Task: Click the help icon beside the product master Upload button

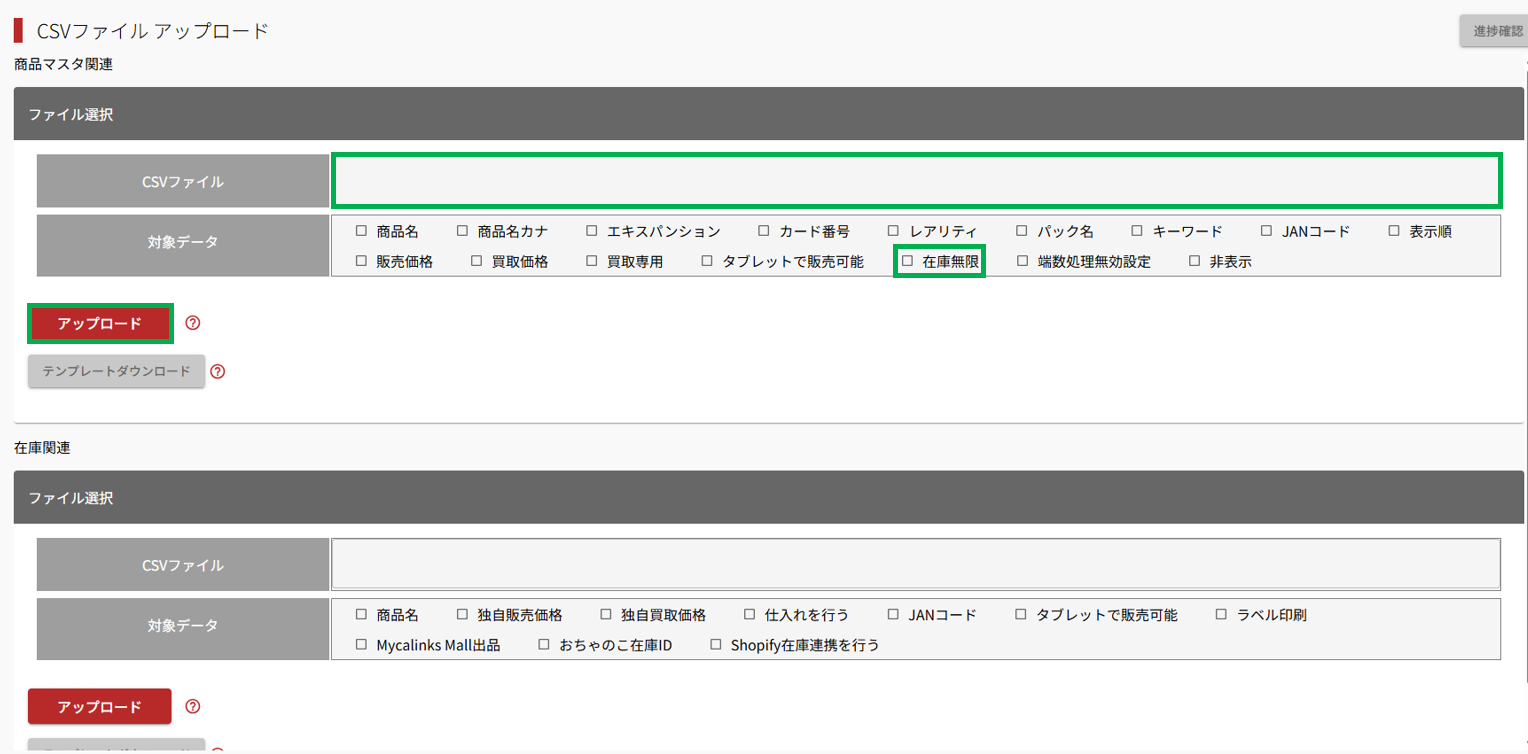Action: pos(194,323)
